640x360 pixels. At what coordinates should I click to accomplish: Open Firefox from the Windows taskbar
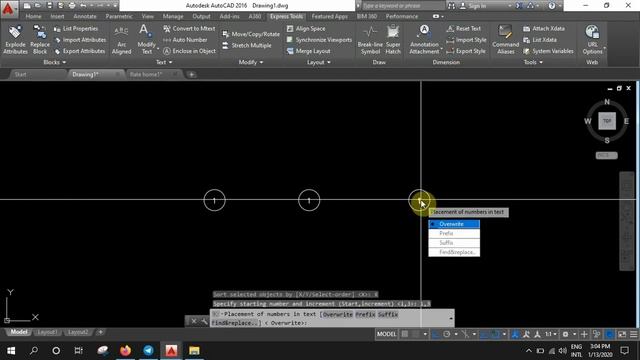[x=125, y=351]
